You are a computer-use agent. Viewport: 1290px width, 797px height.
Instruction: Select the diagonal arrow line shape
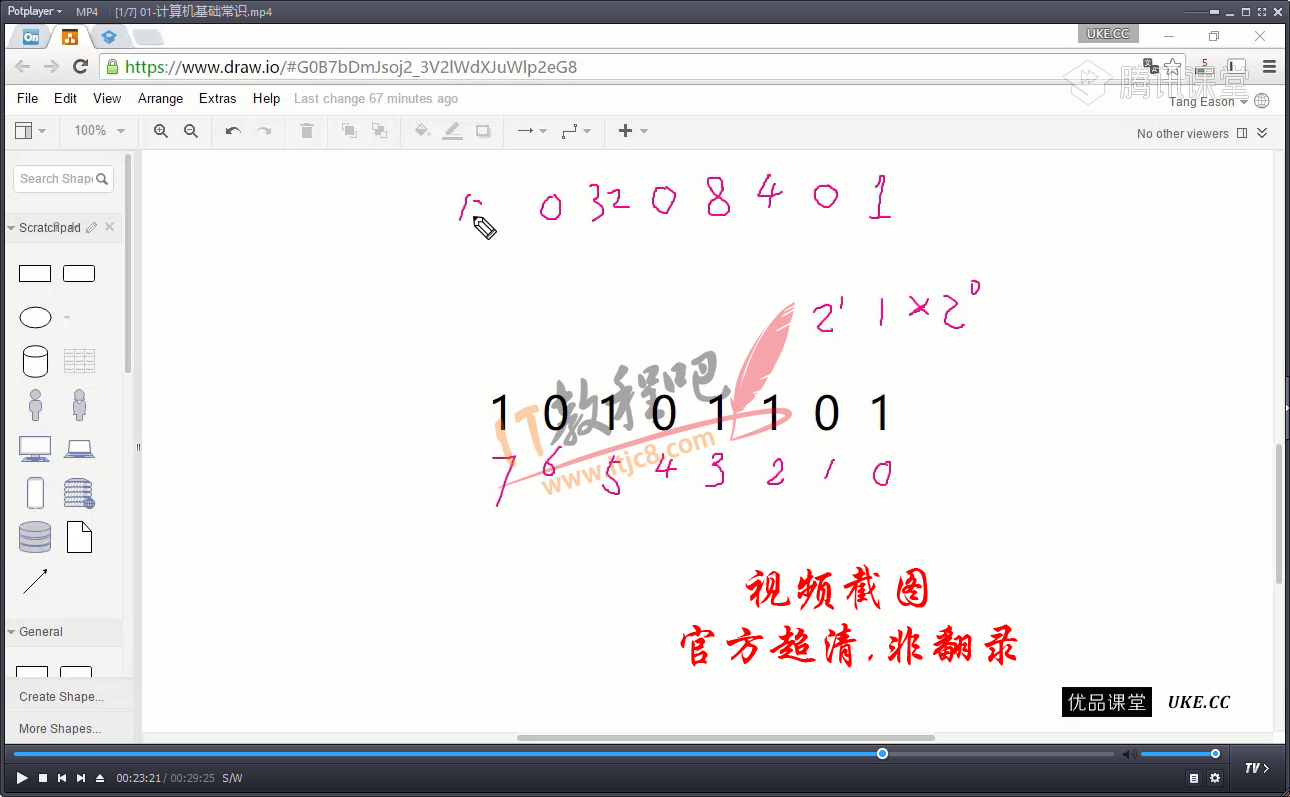(x=35, y=581)
